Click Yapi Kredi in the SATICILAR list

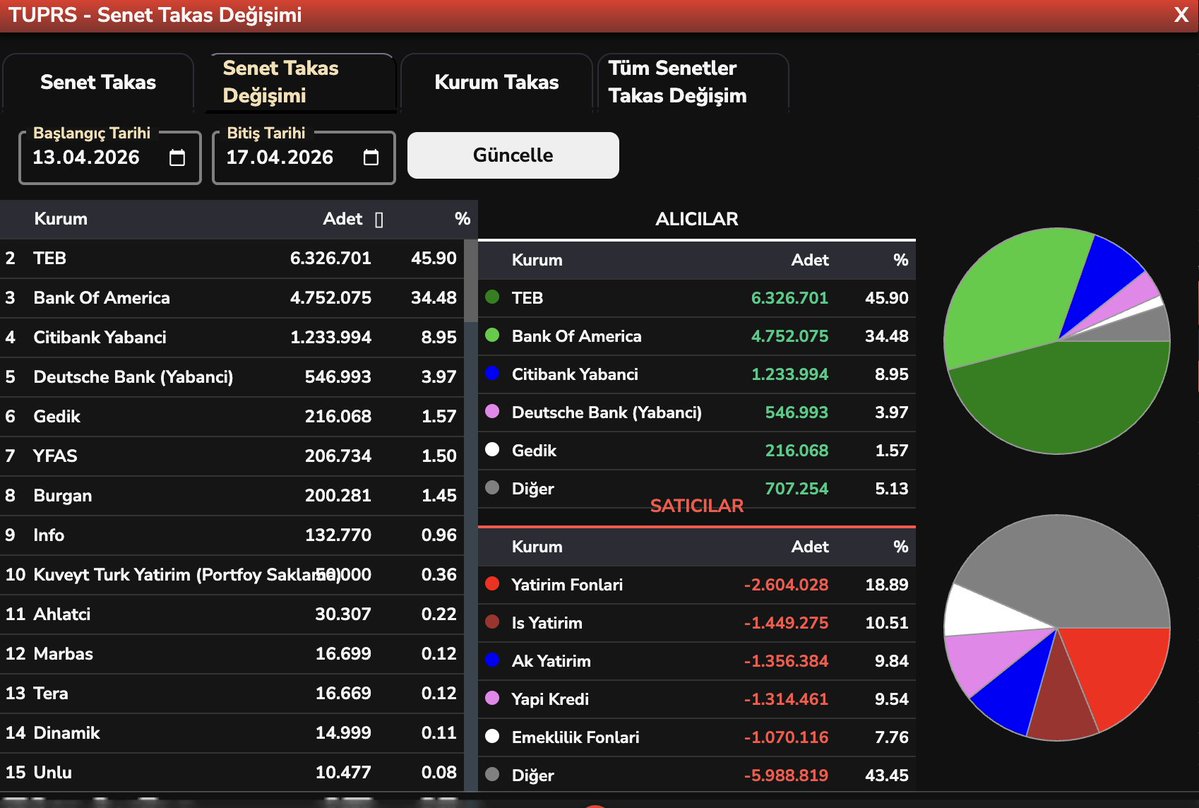pyautogui.click(x=550, y=699)
